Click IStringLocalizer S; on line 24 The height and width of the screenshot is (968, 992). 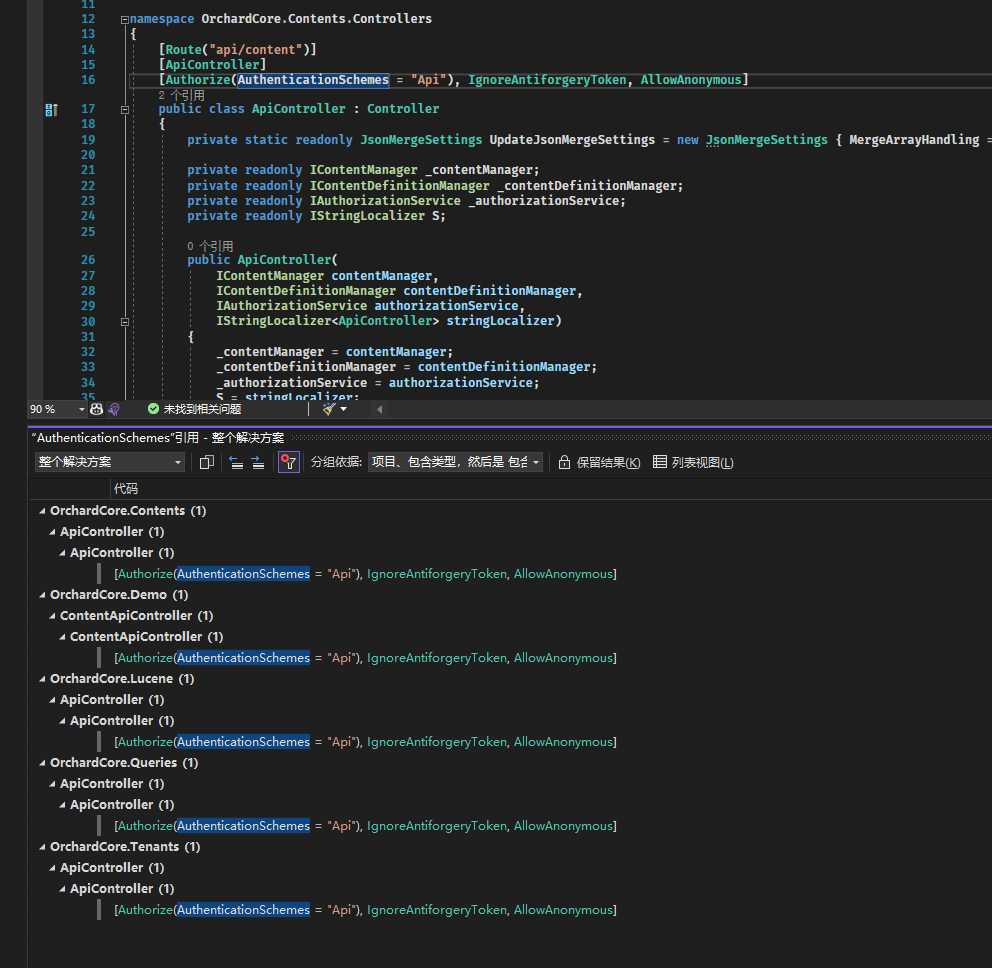(377, 216)
